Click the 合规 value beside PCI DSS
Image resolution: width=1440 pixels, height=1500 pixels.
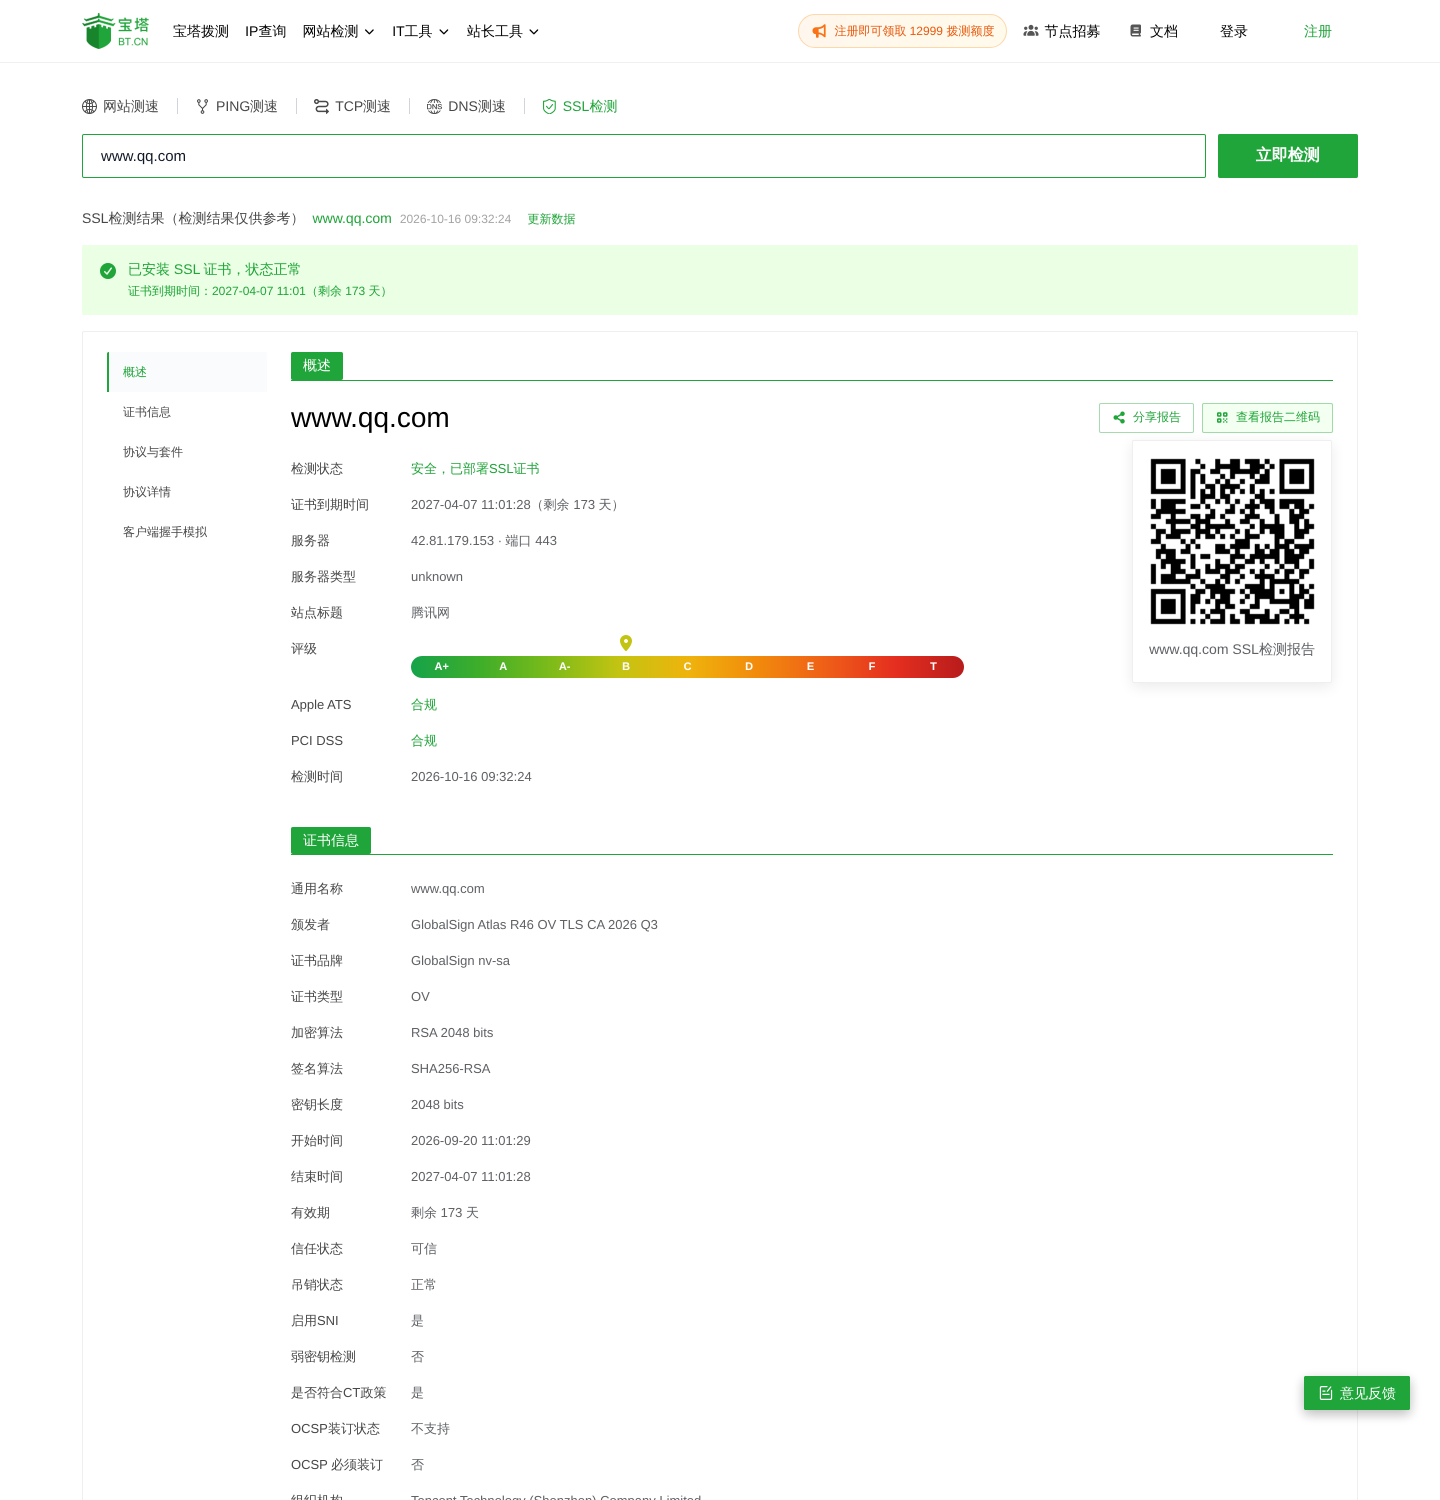pyautogui.click(x=424, y=741)
